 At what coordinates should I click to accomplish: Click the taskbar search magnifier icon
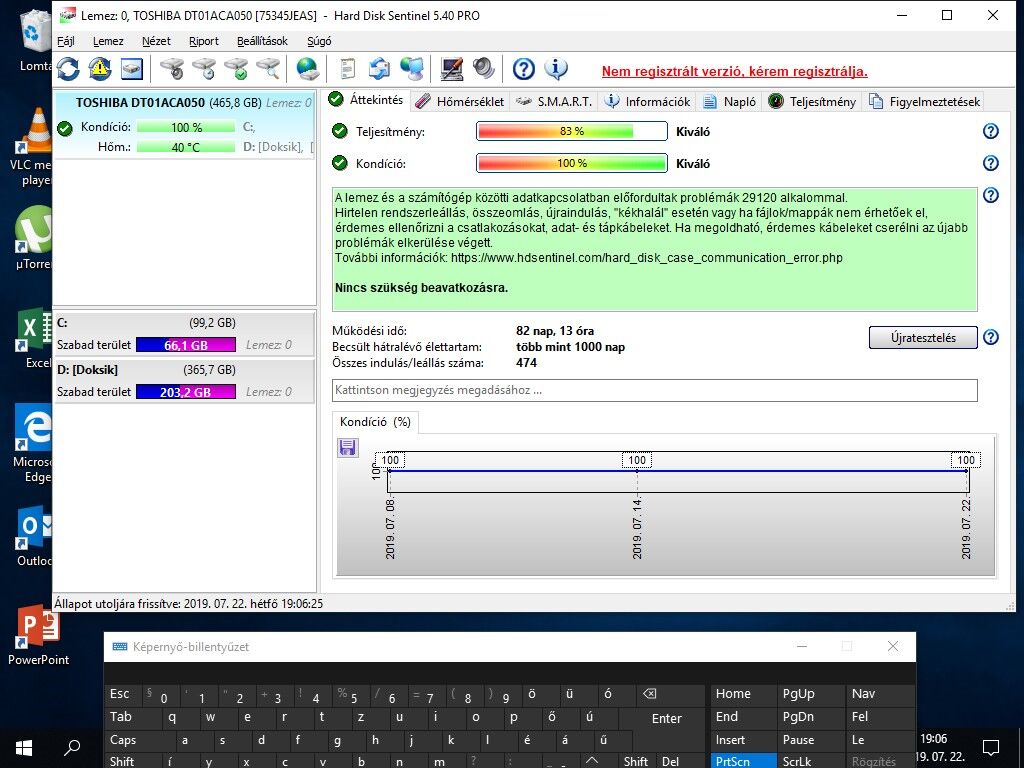[72, 748]
